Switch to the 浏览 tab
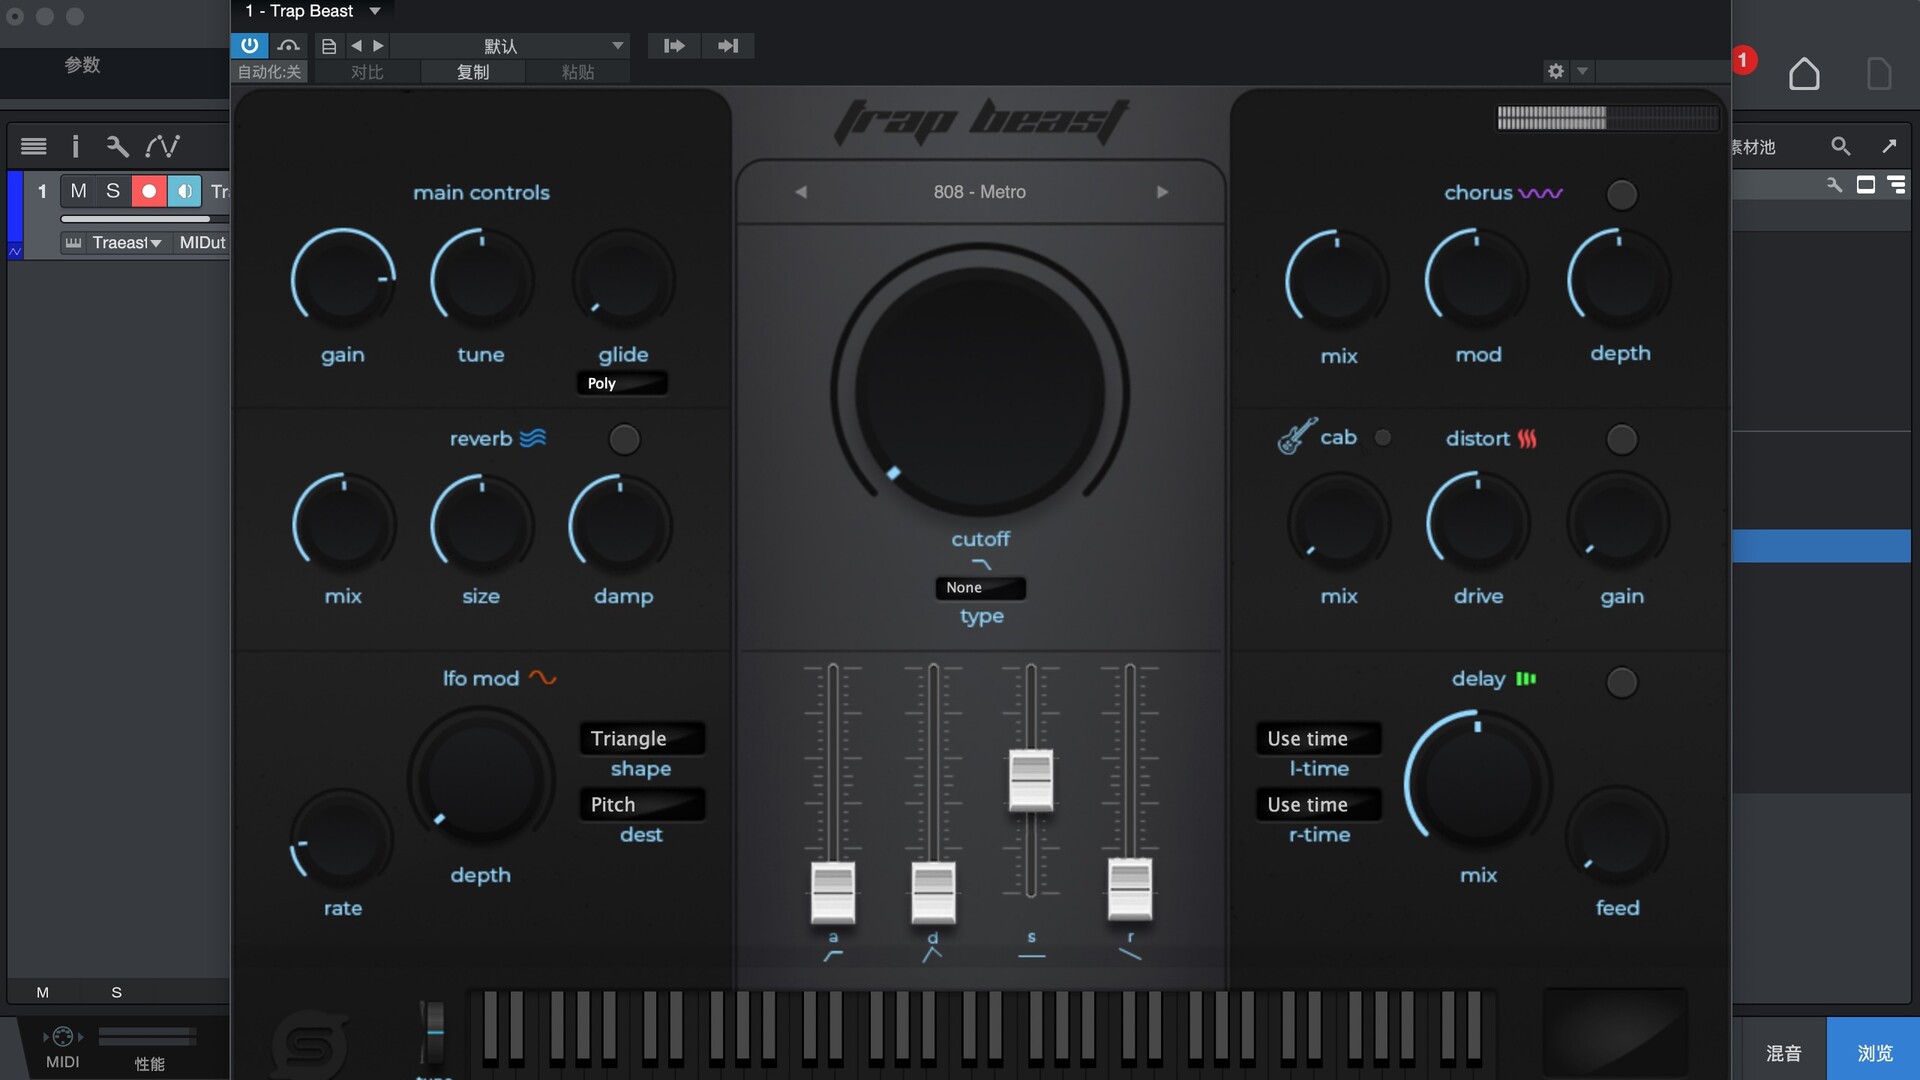 coord(1874,1052)
